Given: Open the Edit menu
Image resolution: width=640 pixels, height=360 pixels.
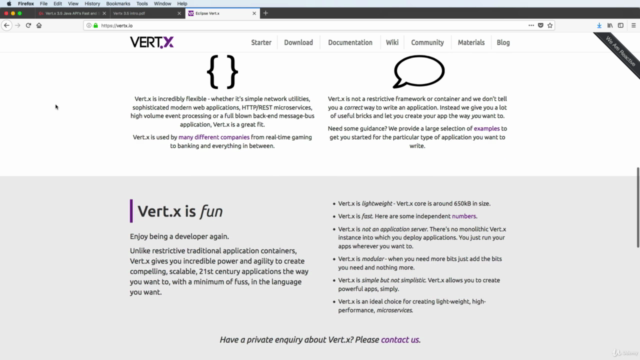Looking at the screenshot, I should (58, 3).
